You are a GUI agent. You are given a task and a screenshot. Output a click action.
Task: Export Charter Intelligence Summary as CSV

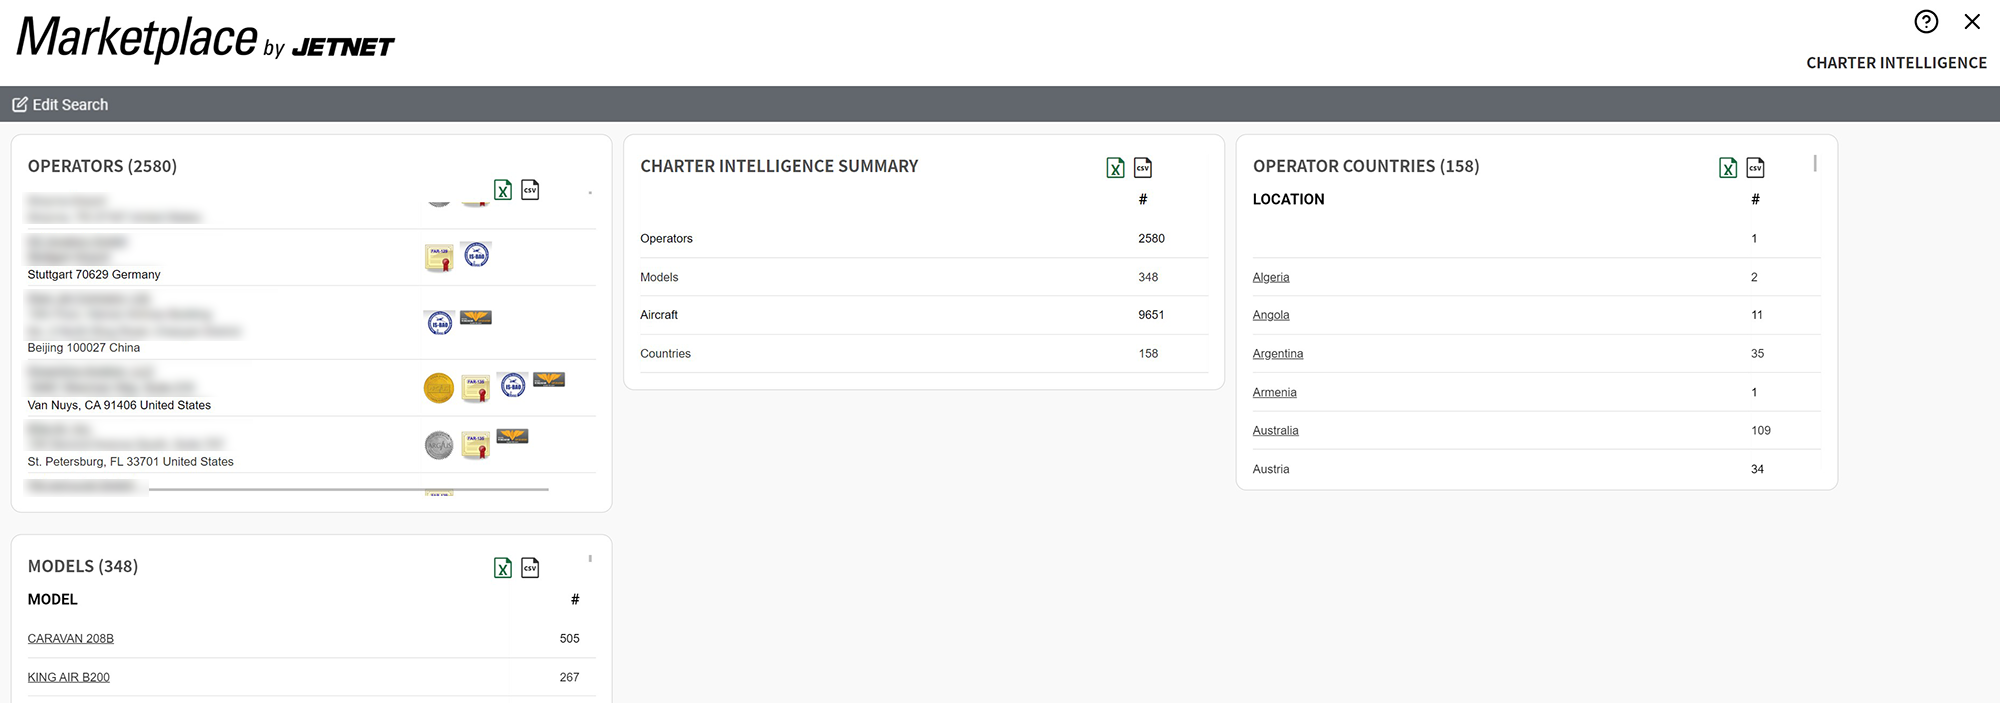(x=1143, y=168)
